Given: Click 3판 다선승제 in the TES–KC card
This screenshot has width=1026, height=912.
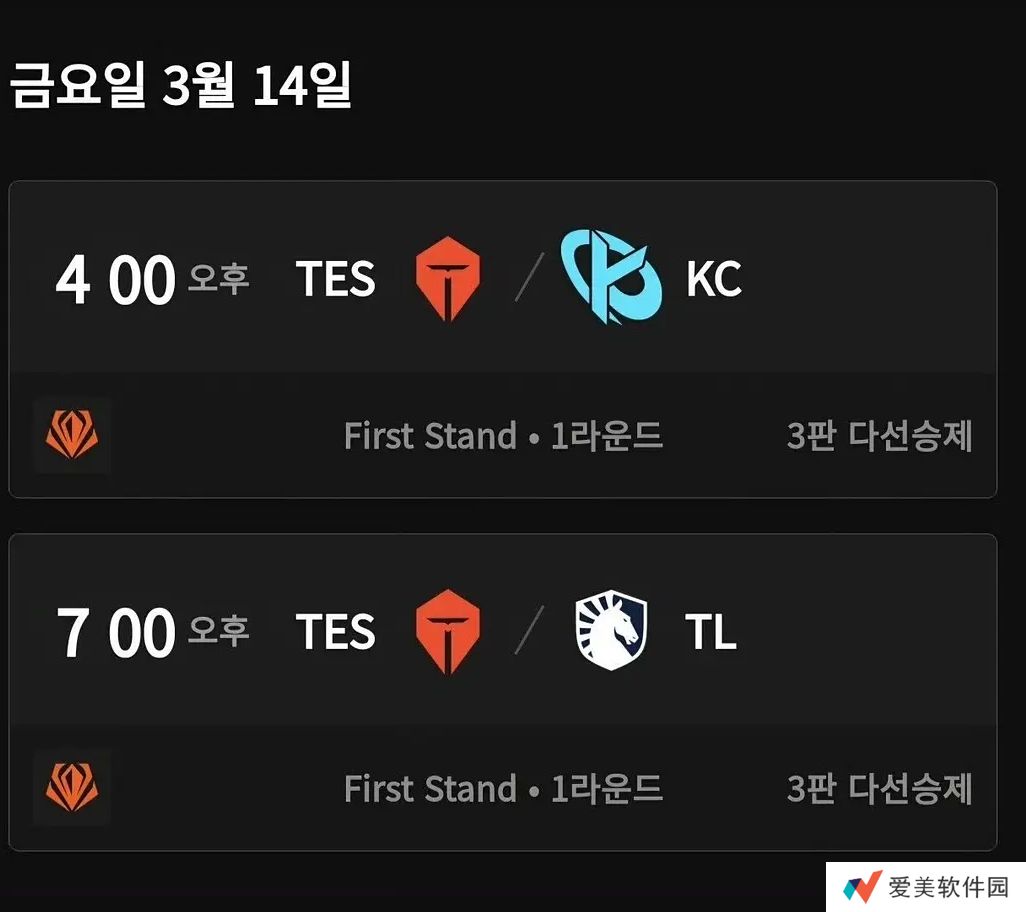Looking at the screenshot, I should click(879, 436).
